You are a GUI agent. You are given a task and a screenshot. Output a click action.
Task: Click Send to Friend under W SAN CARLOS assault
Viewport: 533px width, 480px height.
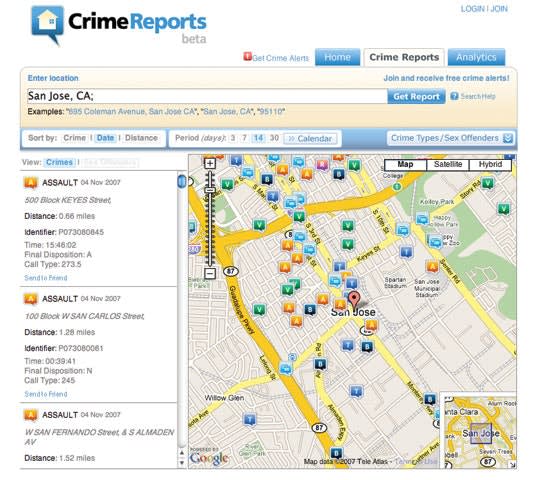pos(46,394)
